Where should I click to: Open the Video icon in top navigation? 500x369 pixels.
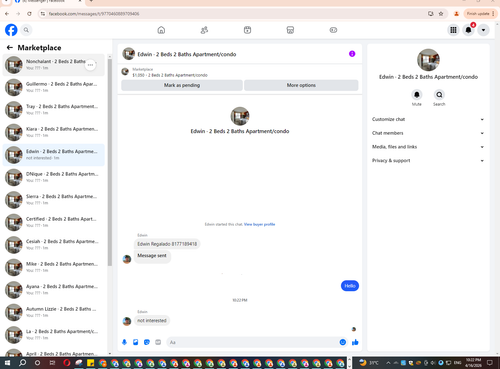point(247,30)
